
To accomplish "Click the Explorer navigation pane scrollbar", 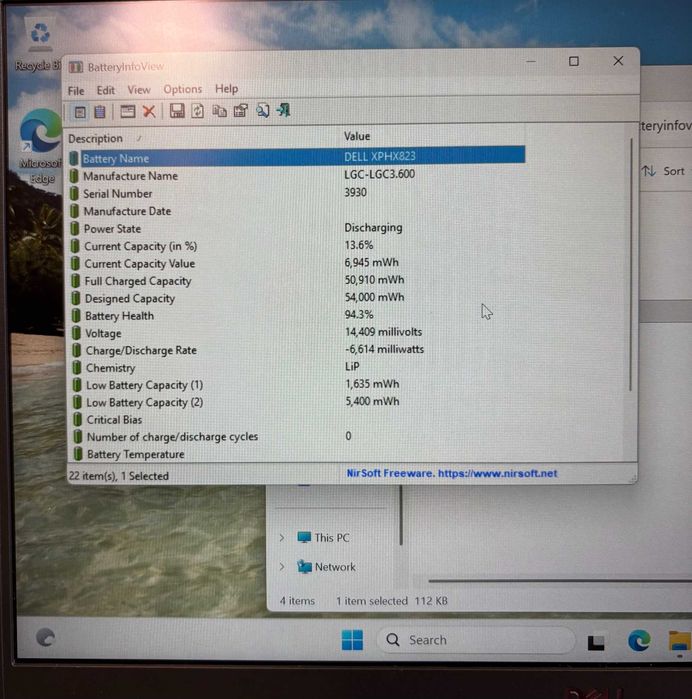I will pyautogui.click(x=401, y=515).
